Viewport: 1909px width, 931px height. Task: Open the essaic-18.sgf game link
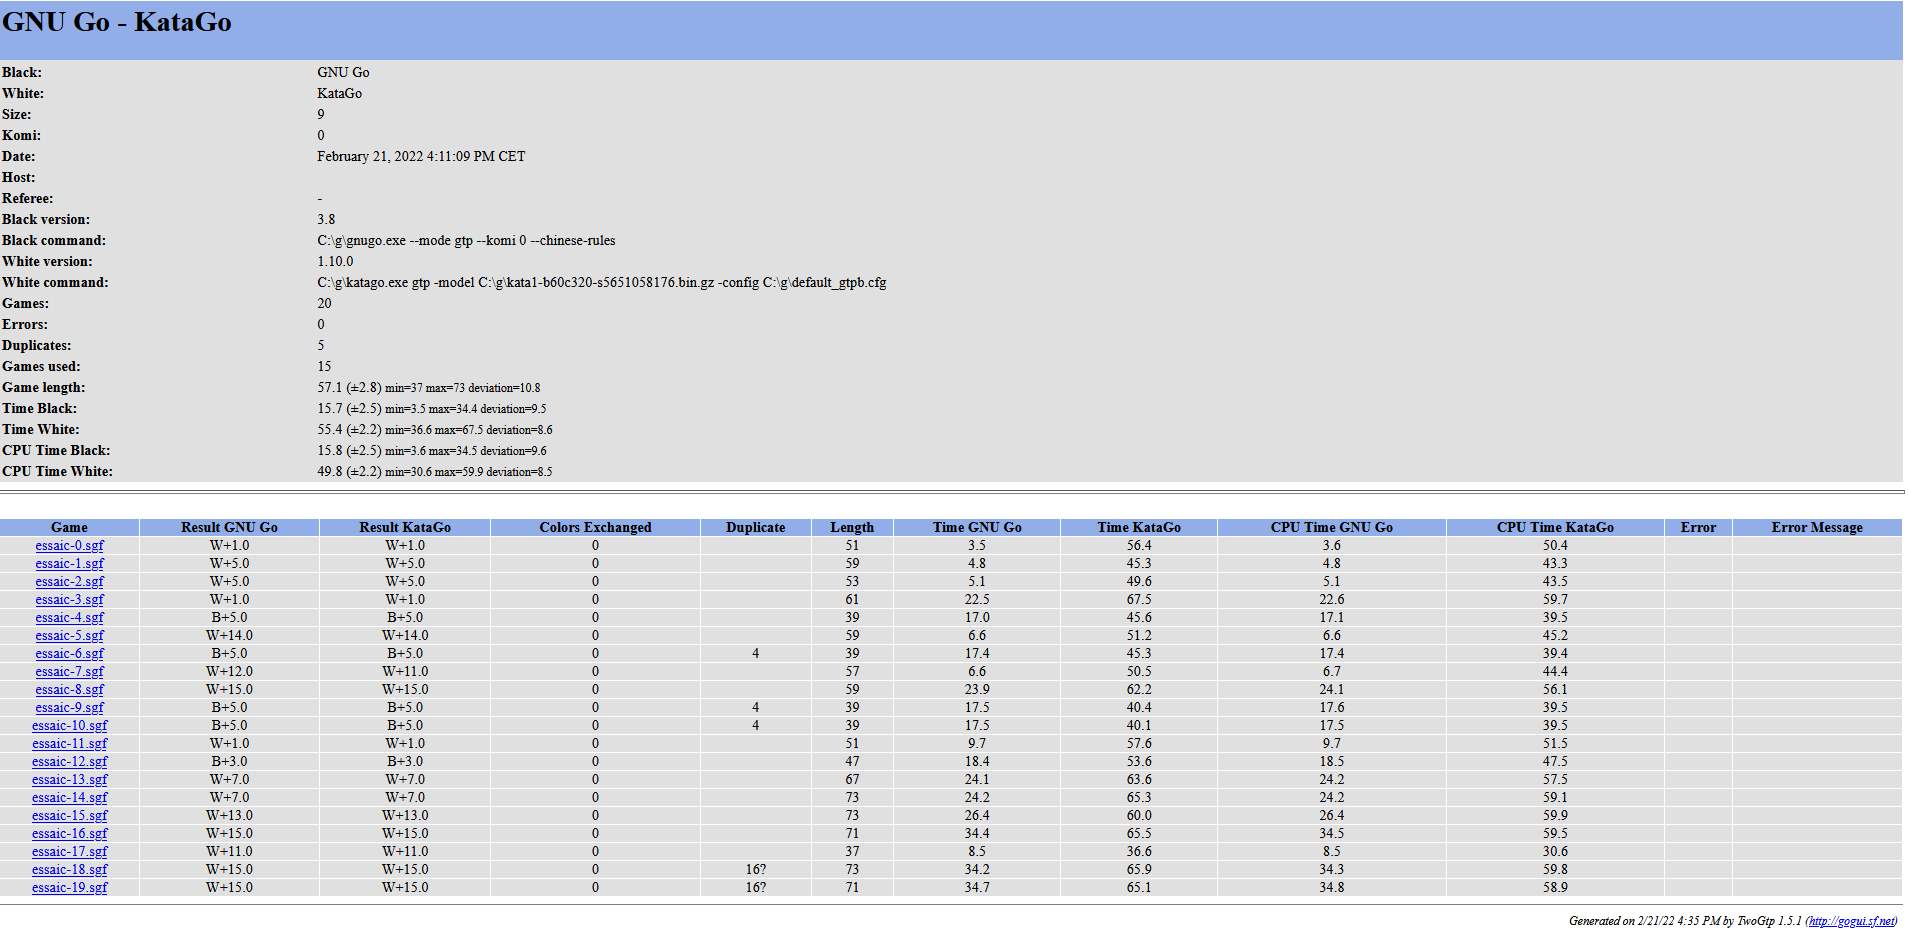[69, 870]
